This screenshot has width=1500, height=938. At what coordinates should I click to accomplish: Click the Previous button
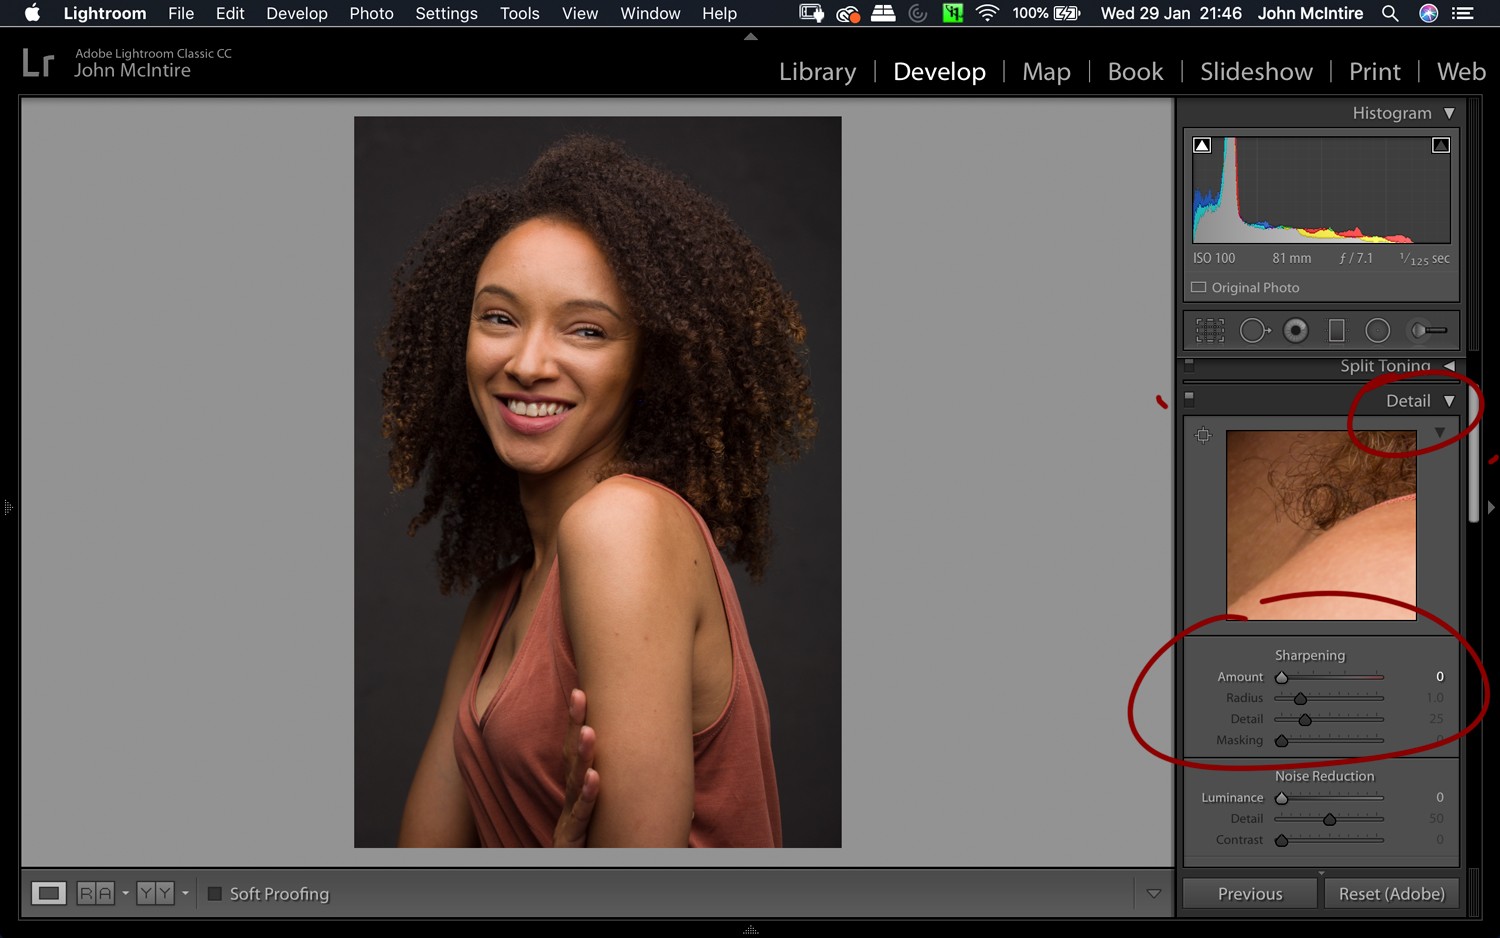coord(1248,893)
